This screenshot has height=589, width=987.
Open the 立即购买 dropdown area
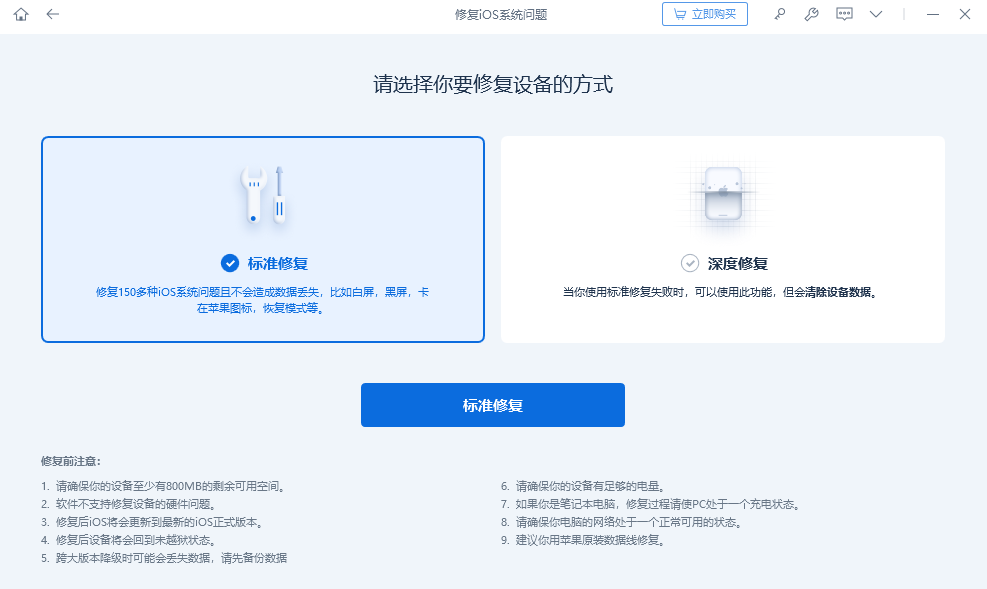pos(705,14)
